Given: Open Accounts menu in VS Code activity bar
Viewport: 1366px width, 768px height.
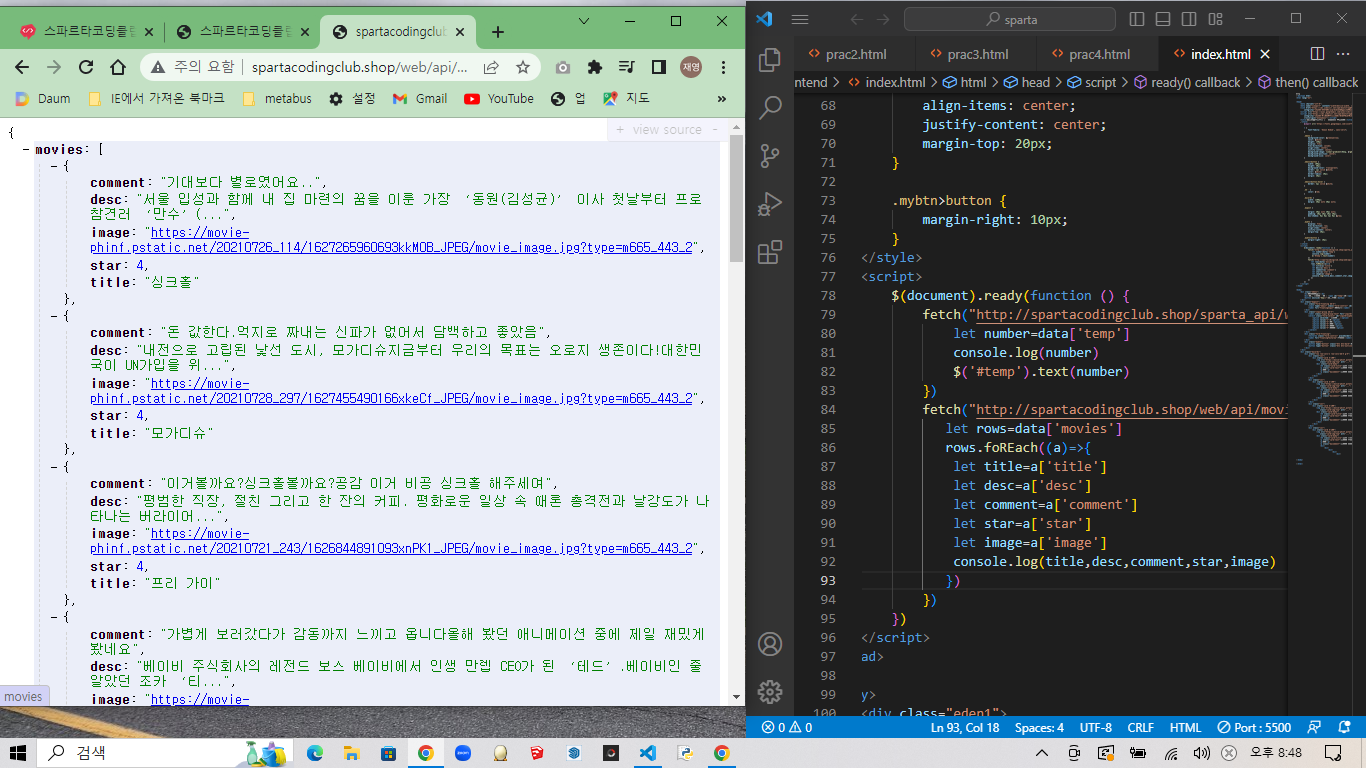Looking at the screenshot, I should [x=770, y=644].
